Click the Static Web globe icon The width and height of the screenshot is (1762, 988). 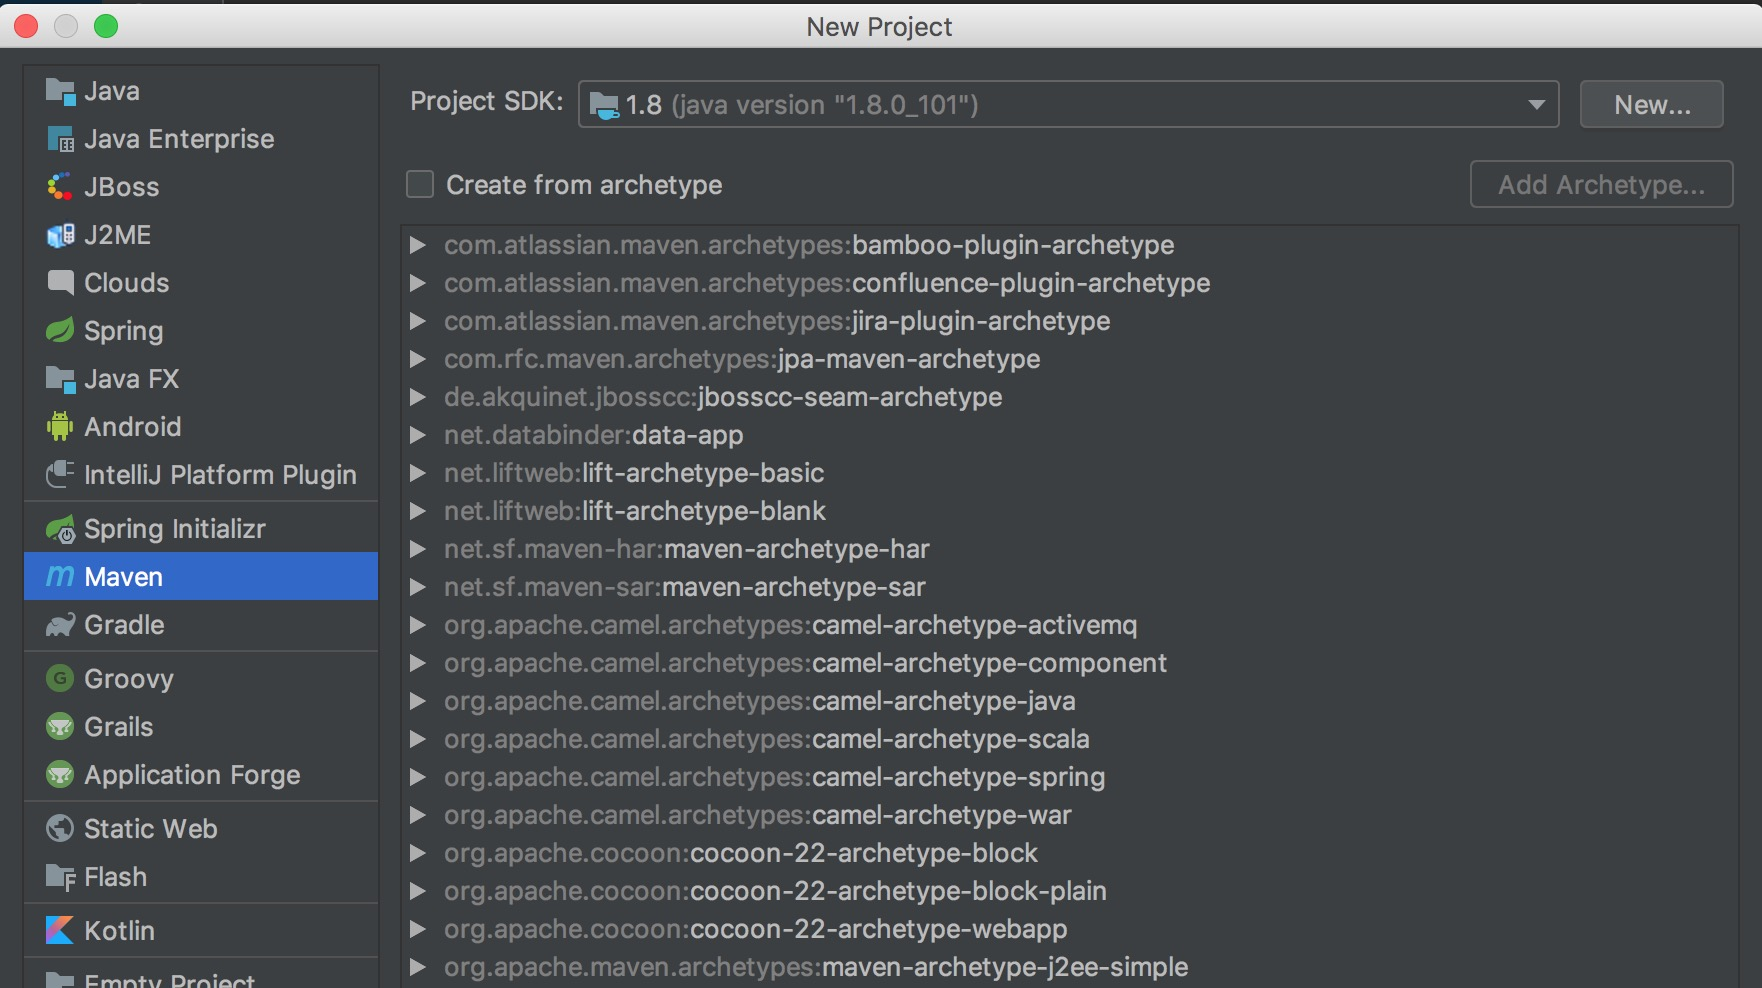click(60, 829)
